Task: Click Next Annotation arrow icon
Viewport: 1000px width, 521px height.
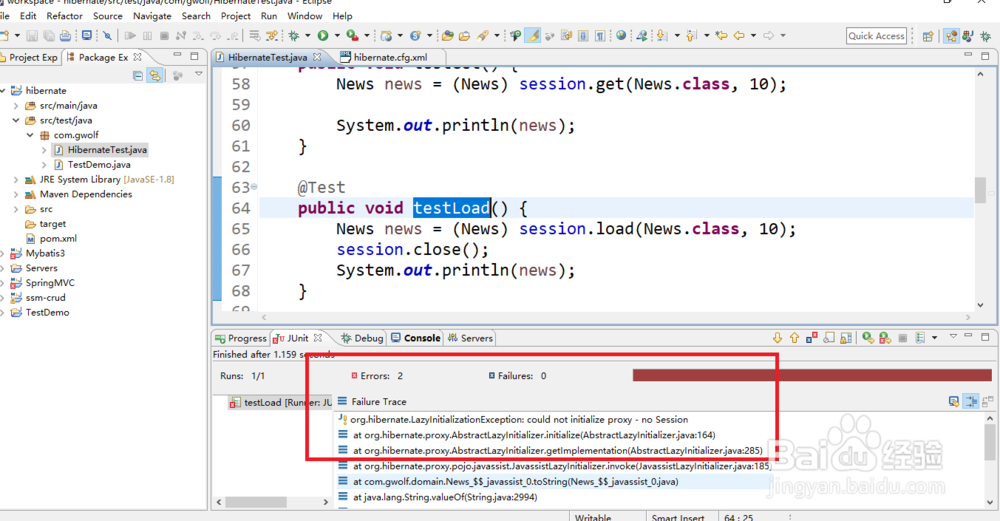Action: pos(662,36)
